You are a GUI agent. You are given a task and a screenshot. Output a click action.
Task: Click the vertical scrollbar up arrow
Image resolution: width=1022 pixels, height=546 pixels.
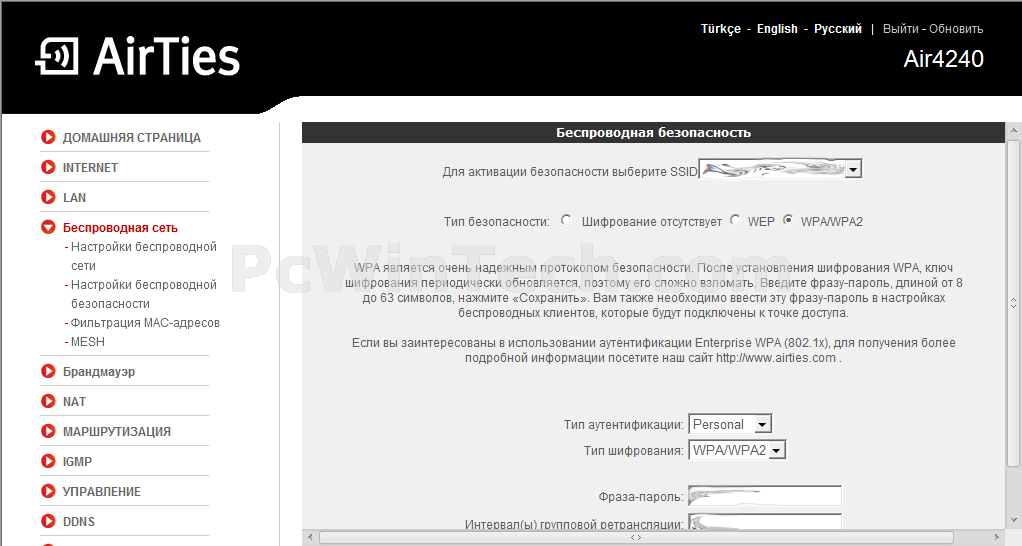coord(1013,130)
